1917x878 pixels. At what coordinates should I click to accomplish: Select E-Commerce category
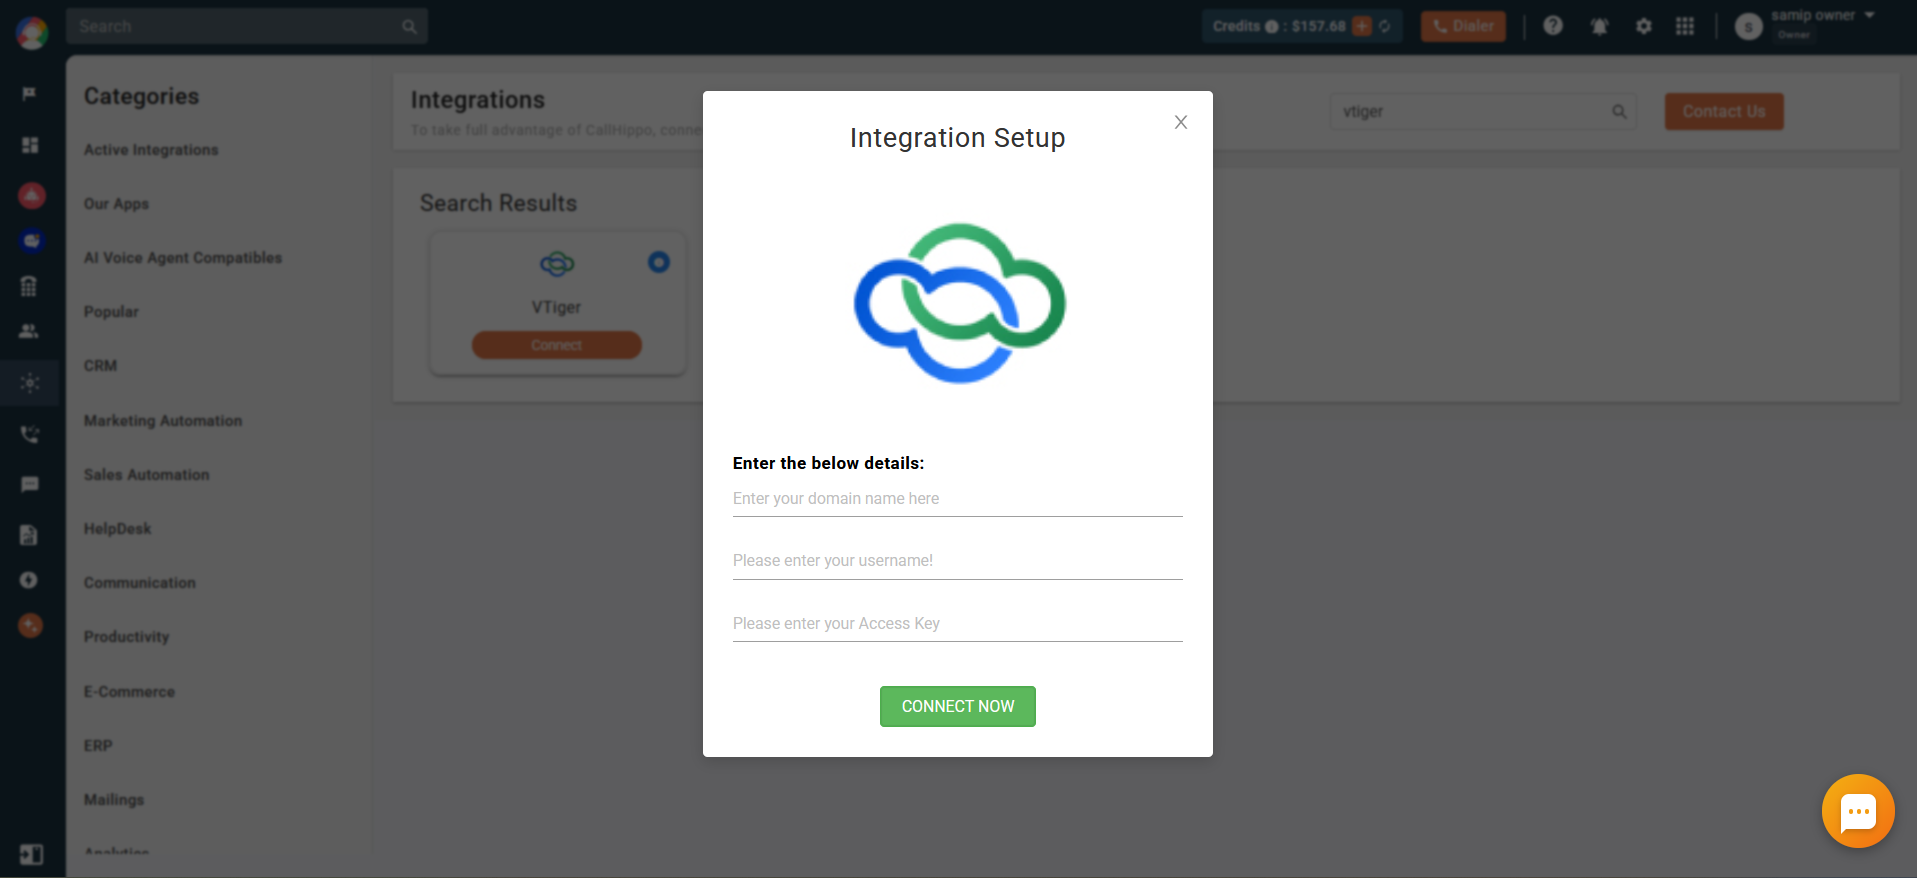pos(129,691)
